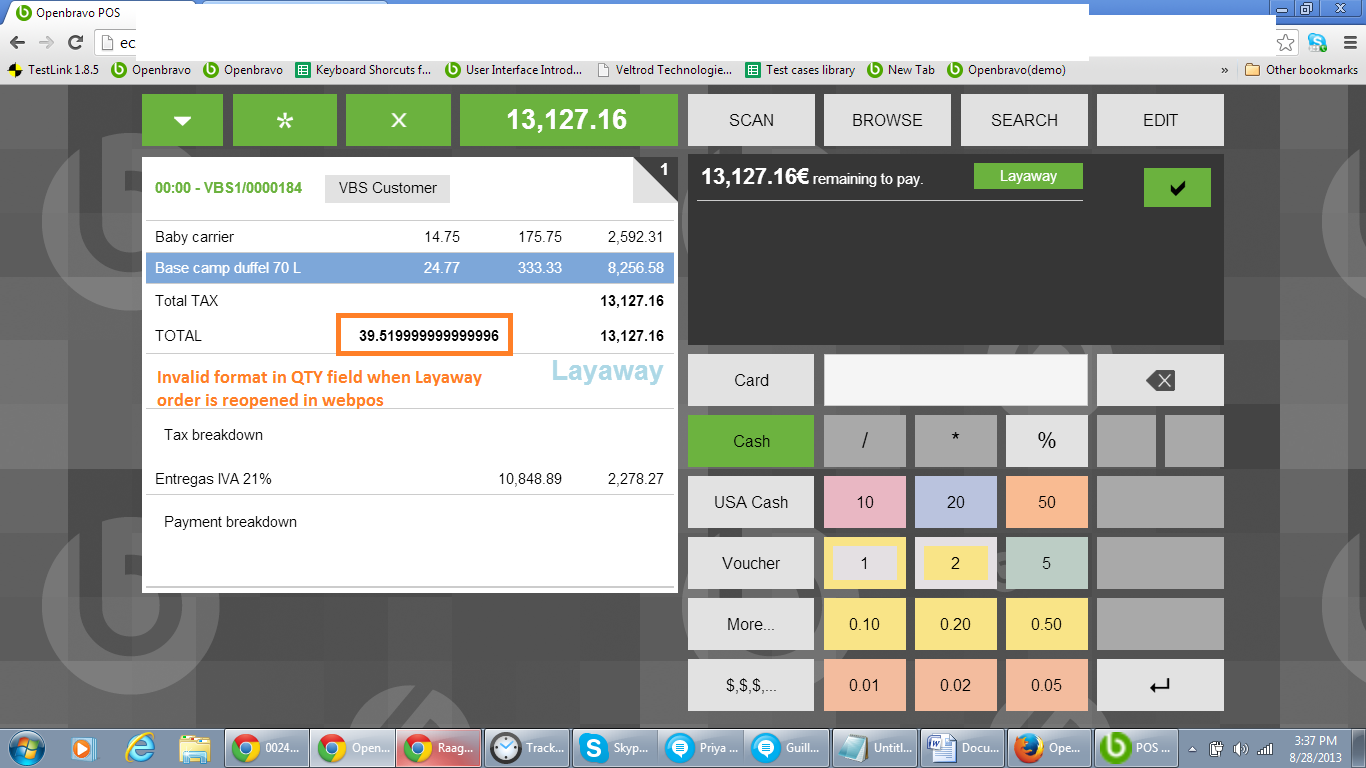1366x768 pixels.
Task: Reload the current browser page
Action: click(x=75, y=42)
